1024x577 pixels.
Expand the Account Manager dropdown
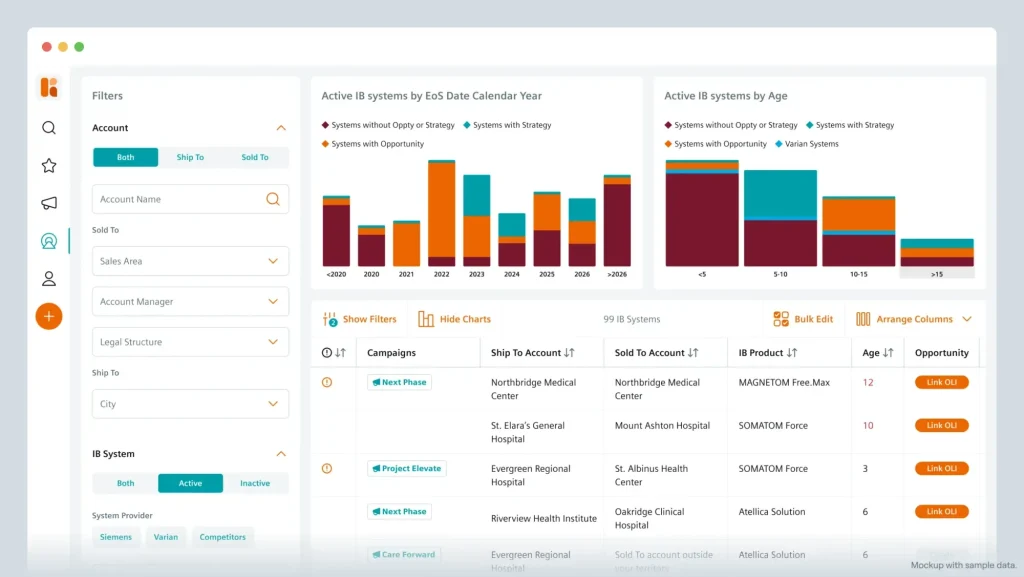pyautogui.click(x=190, y=301)
